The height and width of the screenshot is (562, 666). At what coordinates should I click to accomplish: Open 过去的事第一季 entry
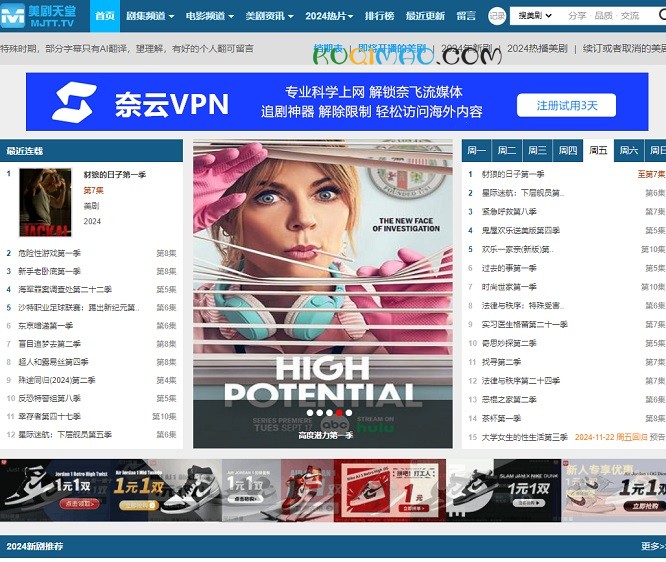(x=509, y=268)
